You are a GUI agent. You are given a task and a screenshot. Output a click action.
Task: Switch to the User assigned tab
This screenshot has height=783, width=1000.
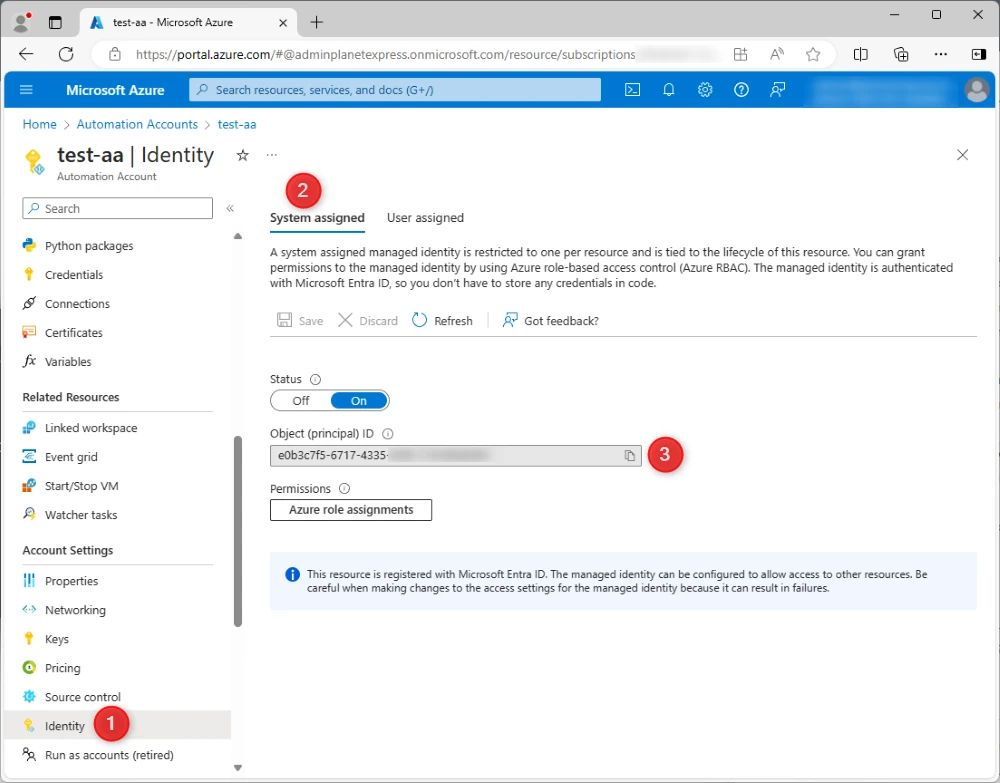425,218
